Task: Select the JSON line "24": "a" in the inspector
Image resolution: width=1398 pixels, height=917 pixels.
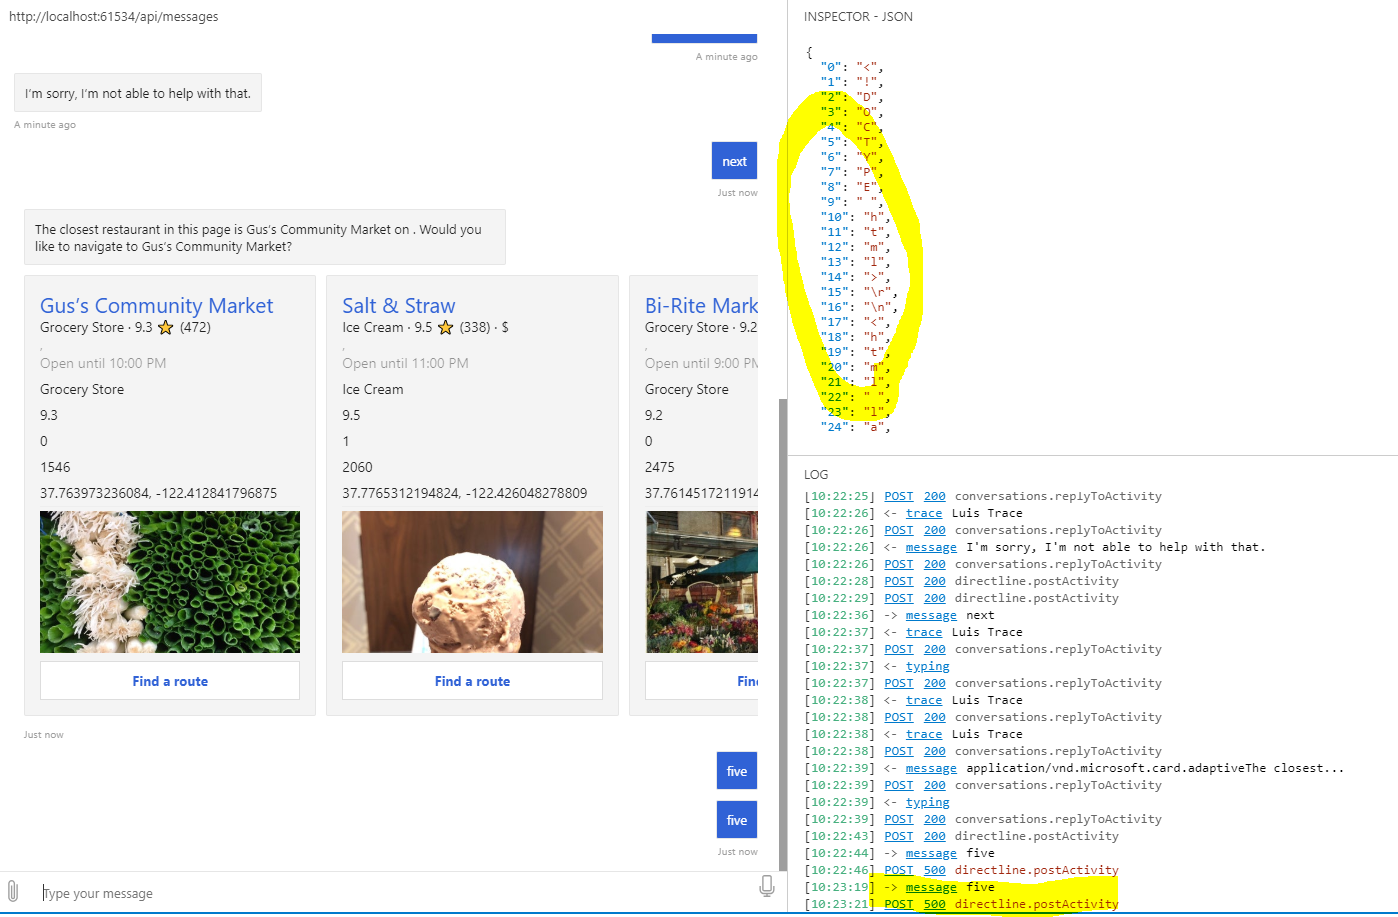Action: pyautogui.click(x=855, y=427)
